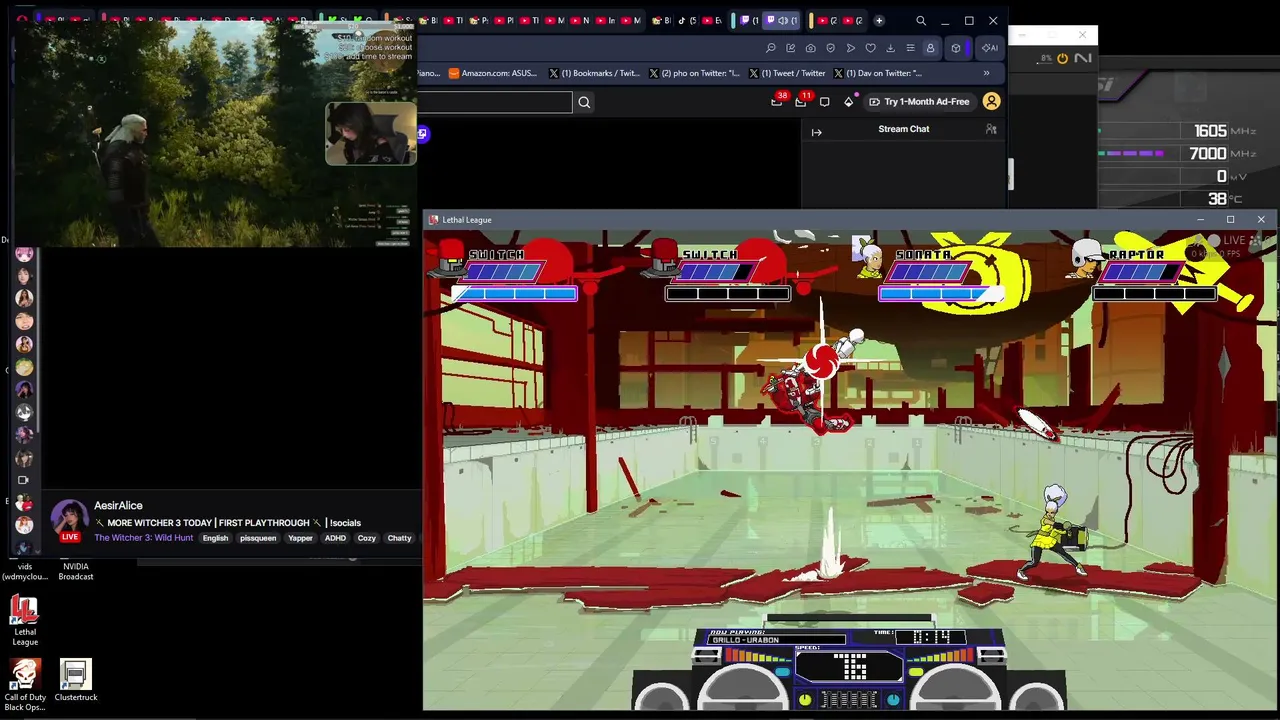
Task: Click the Stream Chat header title
Action: tap(903, 129)
